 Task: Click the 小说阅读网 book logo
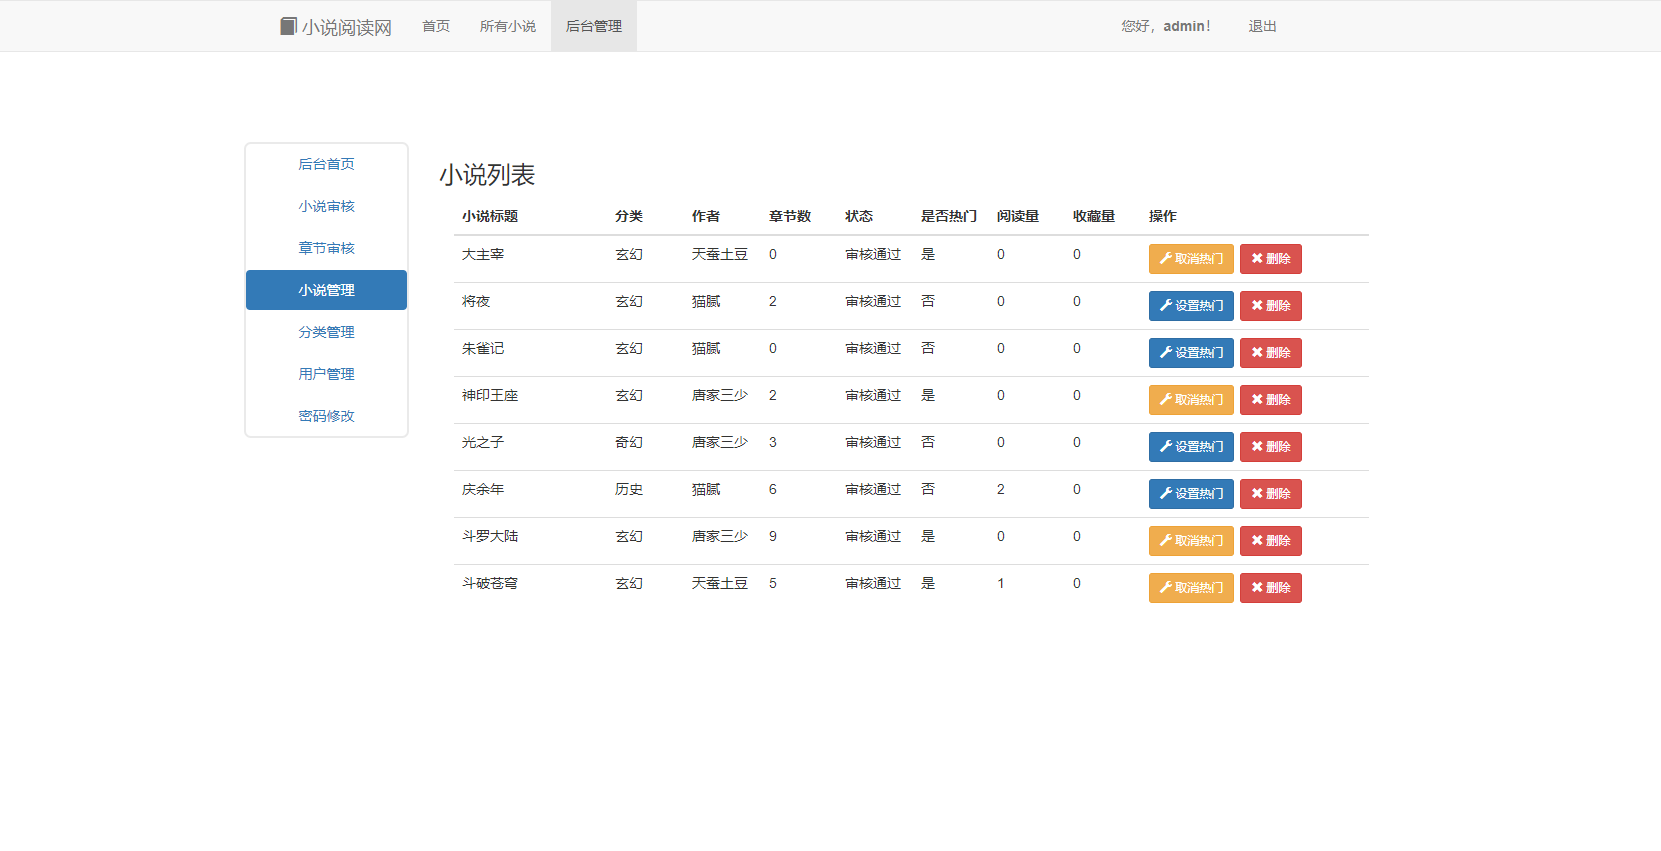pos(335,27)
